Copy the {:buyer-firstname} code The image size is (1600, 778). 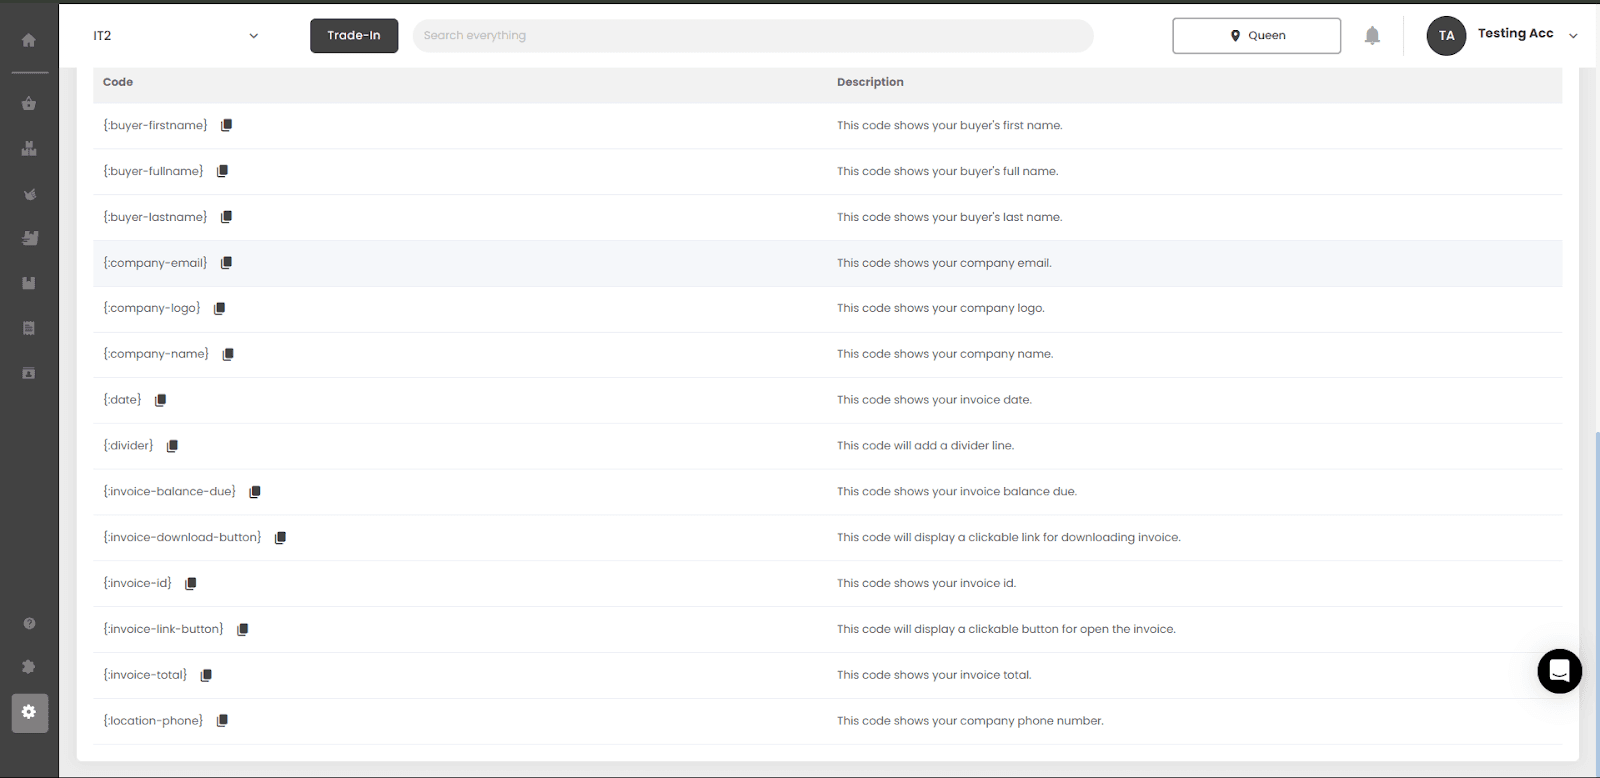pyautogui.click(x=227, y=125)
